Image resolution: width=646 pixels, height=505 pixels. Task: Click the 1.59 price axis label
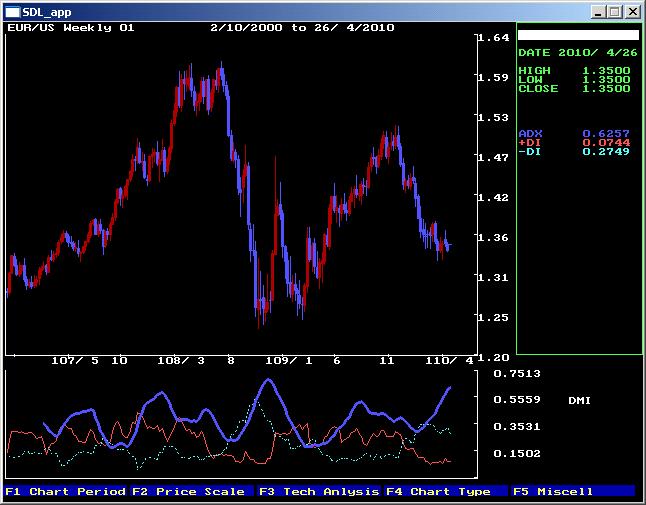[494, 77]
